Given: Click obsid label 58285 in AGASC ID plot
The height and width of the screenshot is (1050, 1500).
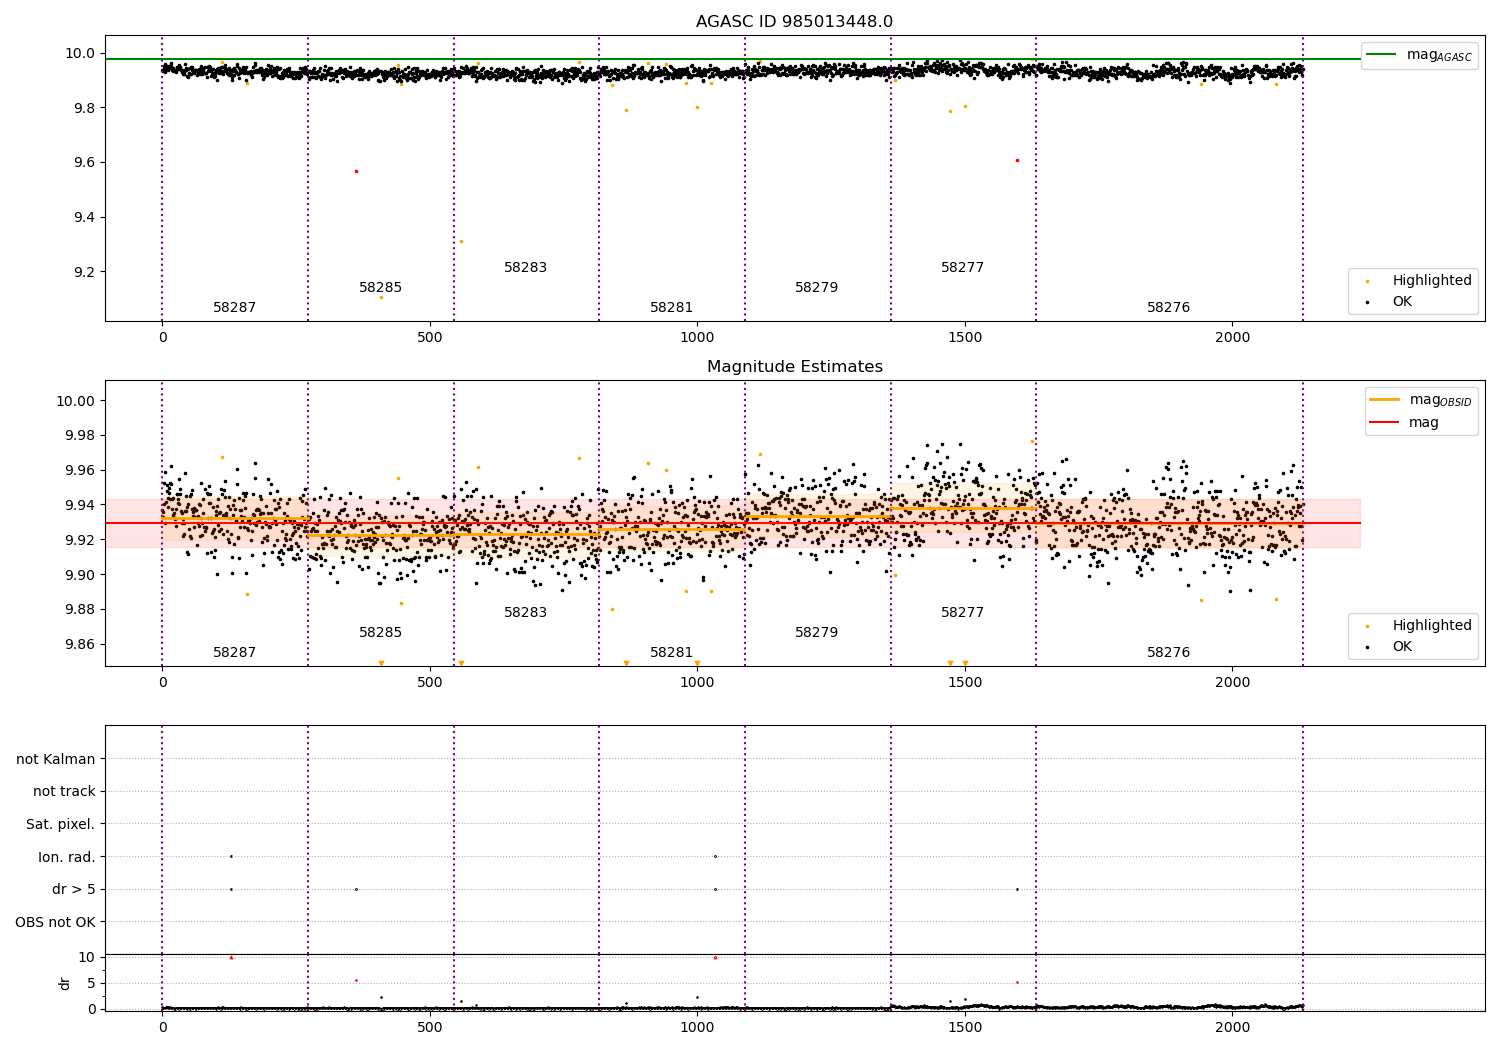Looking at the screenshot, I should (x=381, y=288).
